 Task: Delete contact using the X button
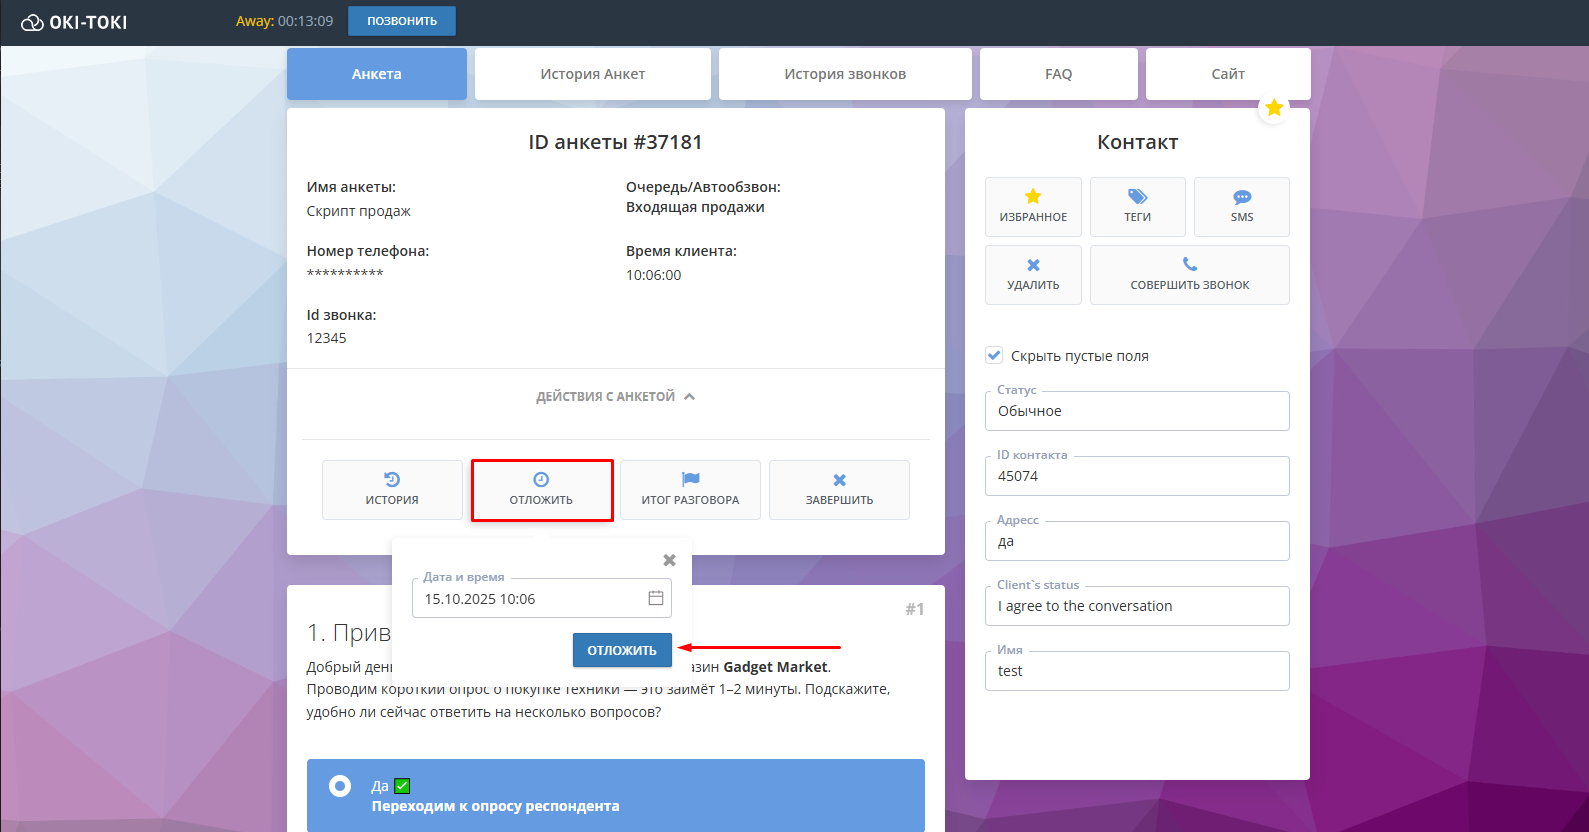click(1033, 274)
